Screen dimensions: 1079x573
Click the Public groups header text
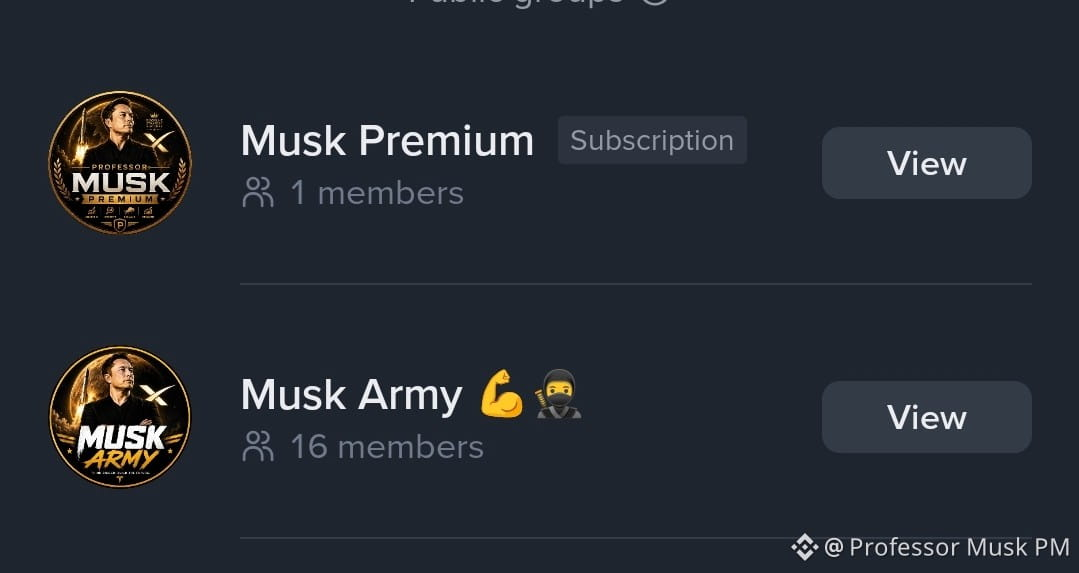[x=516, y=2]
